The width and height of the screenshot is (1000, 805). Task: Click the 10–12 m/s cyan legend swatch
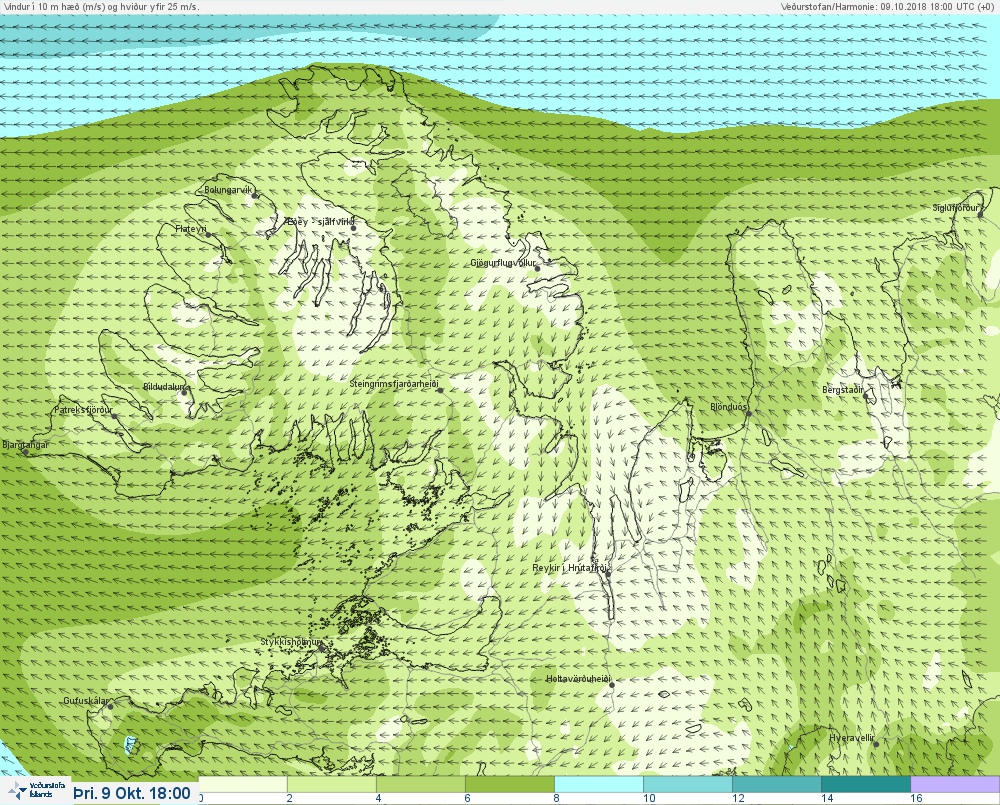pos(688,784)
